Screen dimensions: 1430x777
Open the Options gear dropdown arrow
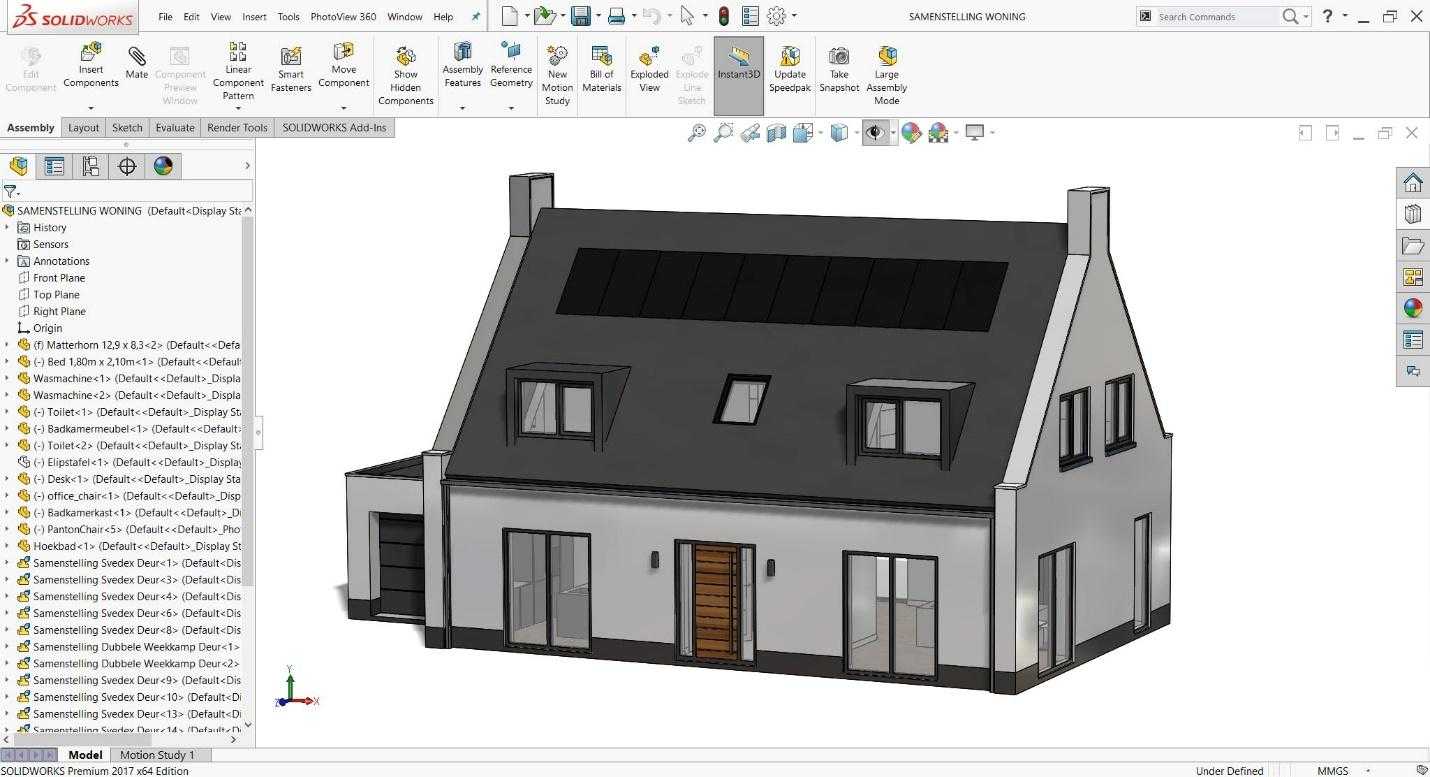(794, 16)
